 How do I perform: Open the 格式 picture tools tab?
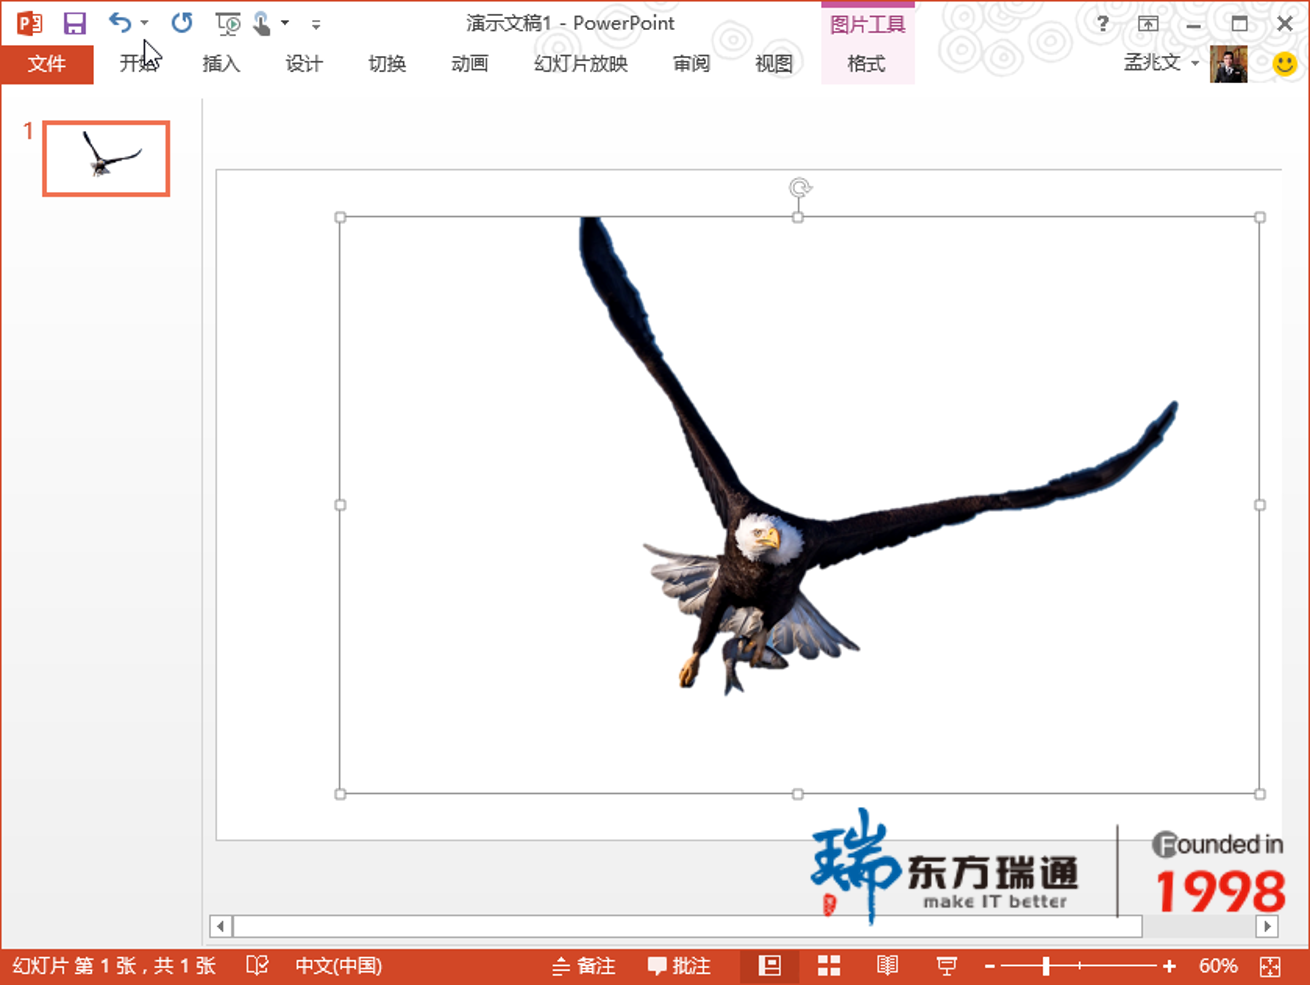pyautogui.click(x=866, y=64)
